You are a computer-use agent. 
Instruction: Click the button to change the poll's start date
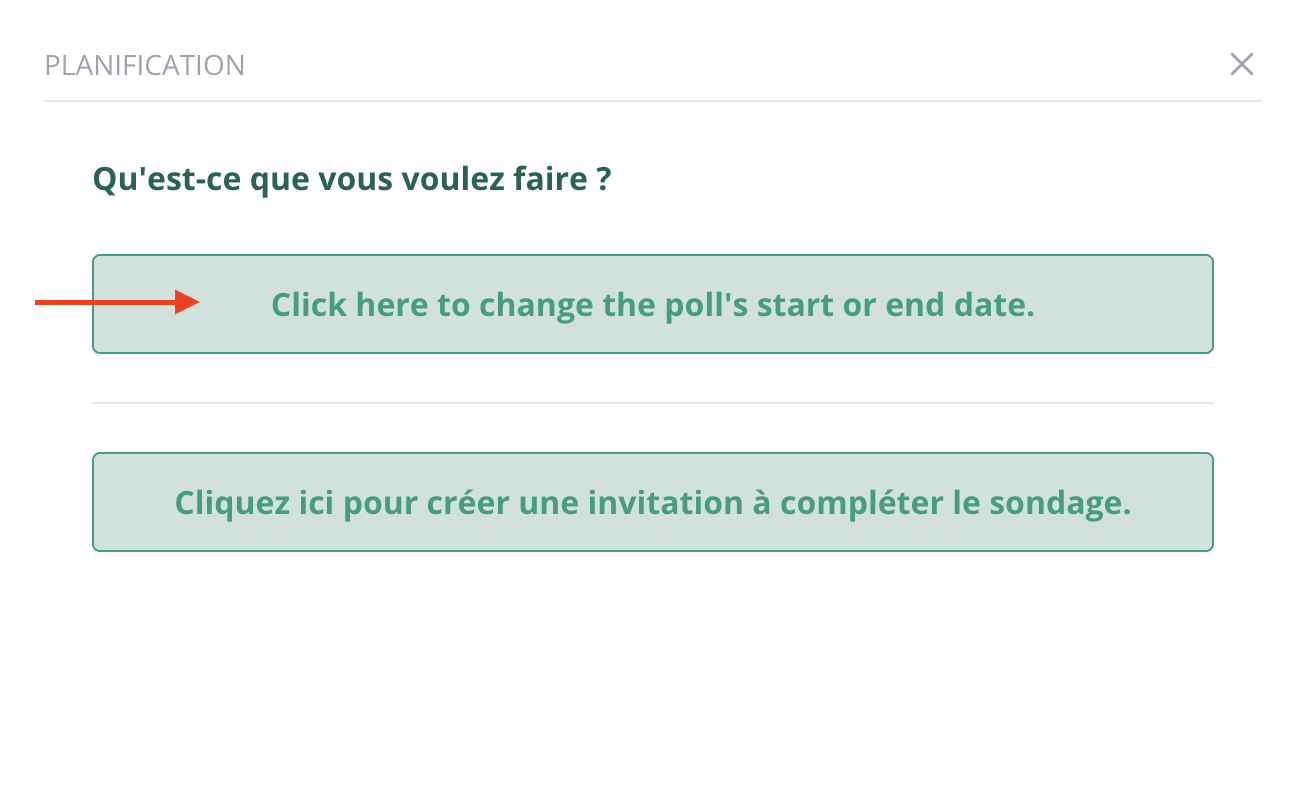coord(651,304)
